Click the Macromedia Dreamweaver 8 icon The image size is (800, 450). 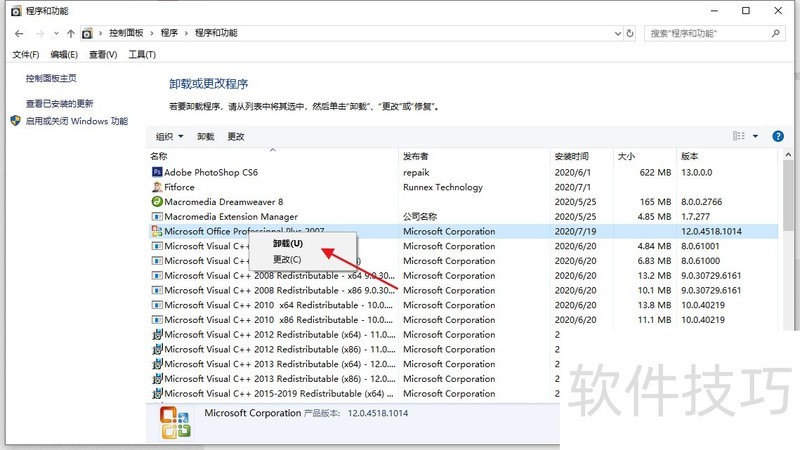click(157, 202)
